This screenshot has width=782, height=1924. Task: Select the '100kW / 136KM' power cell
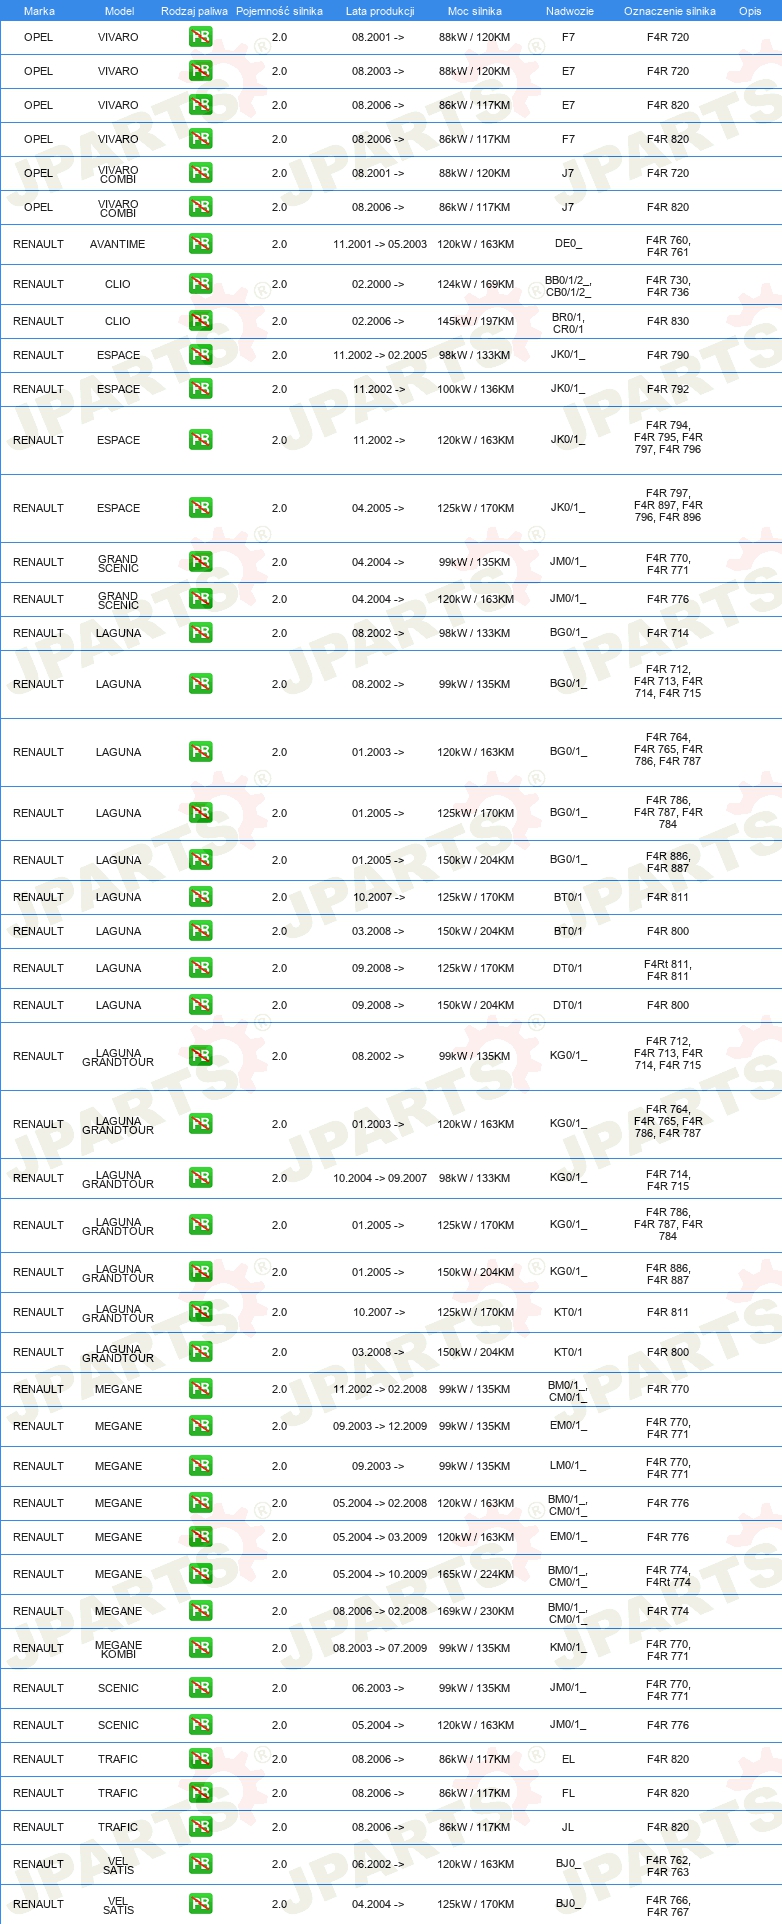[x=476, y=389]
